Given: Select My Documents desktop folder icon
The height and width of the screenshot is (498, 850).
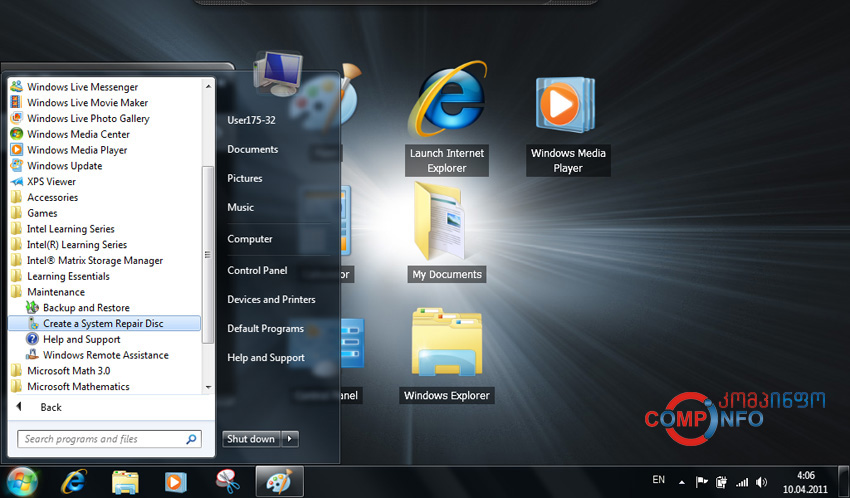Looking at the screenshot, I should click(447, 232).
